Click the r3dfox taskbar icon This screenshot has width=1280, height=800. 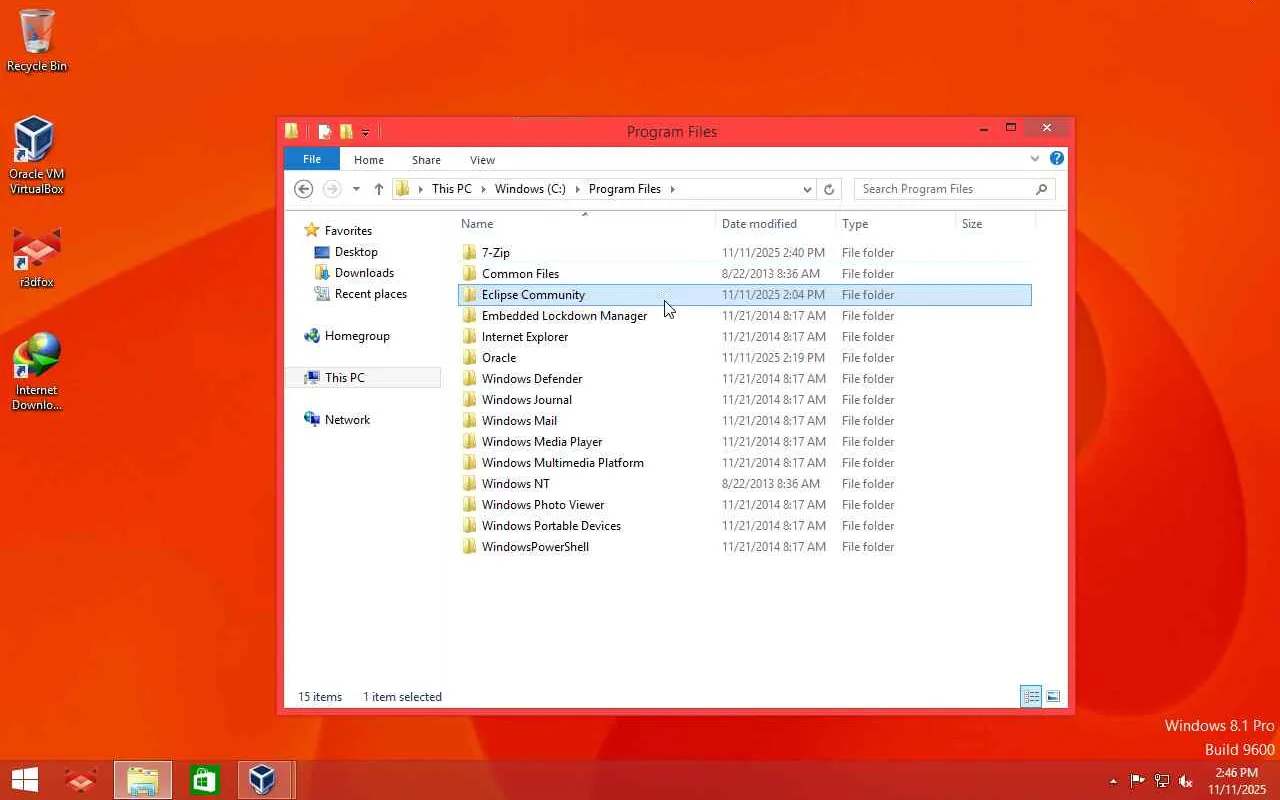pyautogui.click(x=81, y=780)
